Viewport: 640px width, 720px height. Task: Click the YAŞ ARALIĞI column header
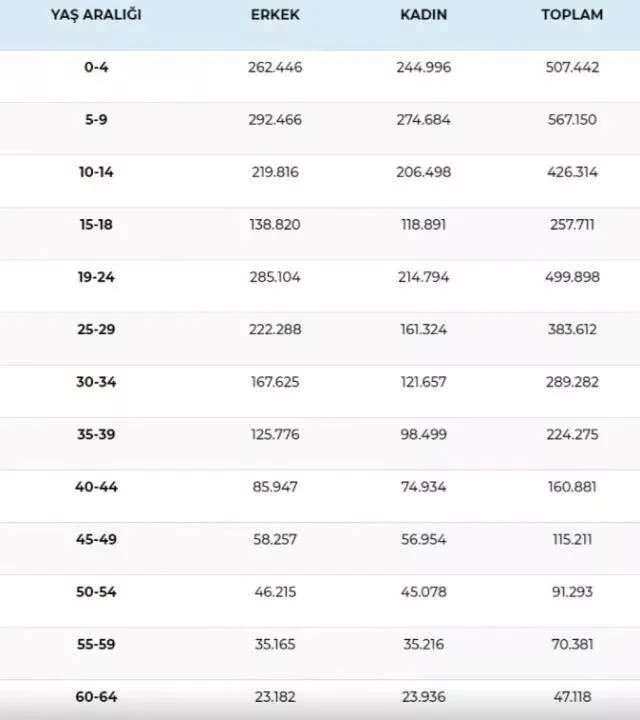[x=97, y=15]
